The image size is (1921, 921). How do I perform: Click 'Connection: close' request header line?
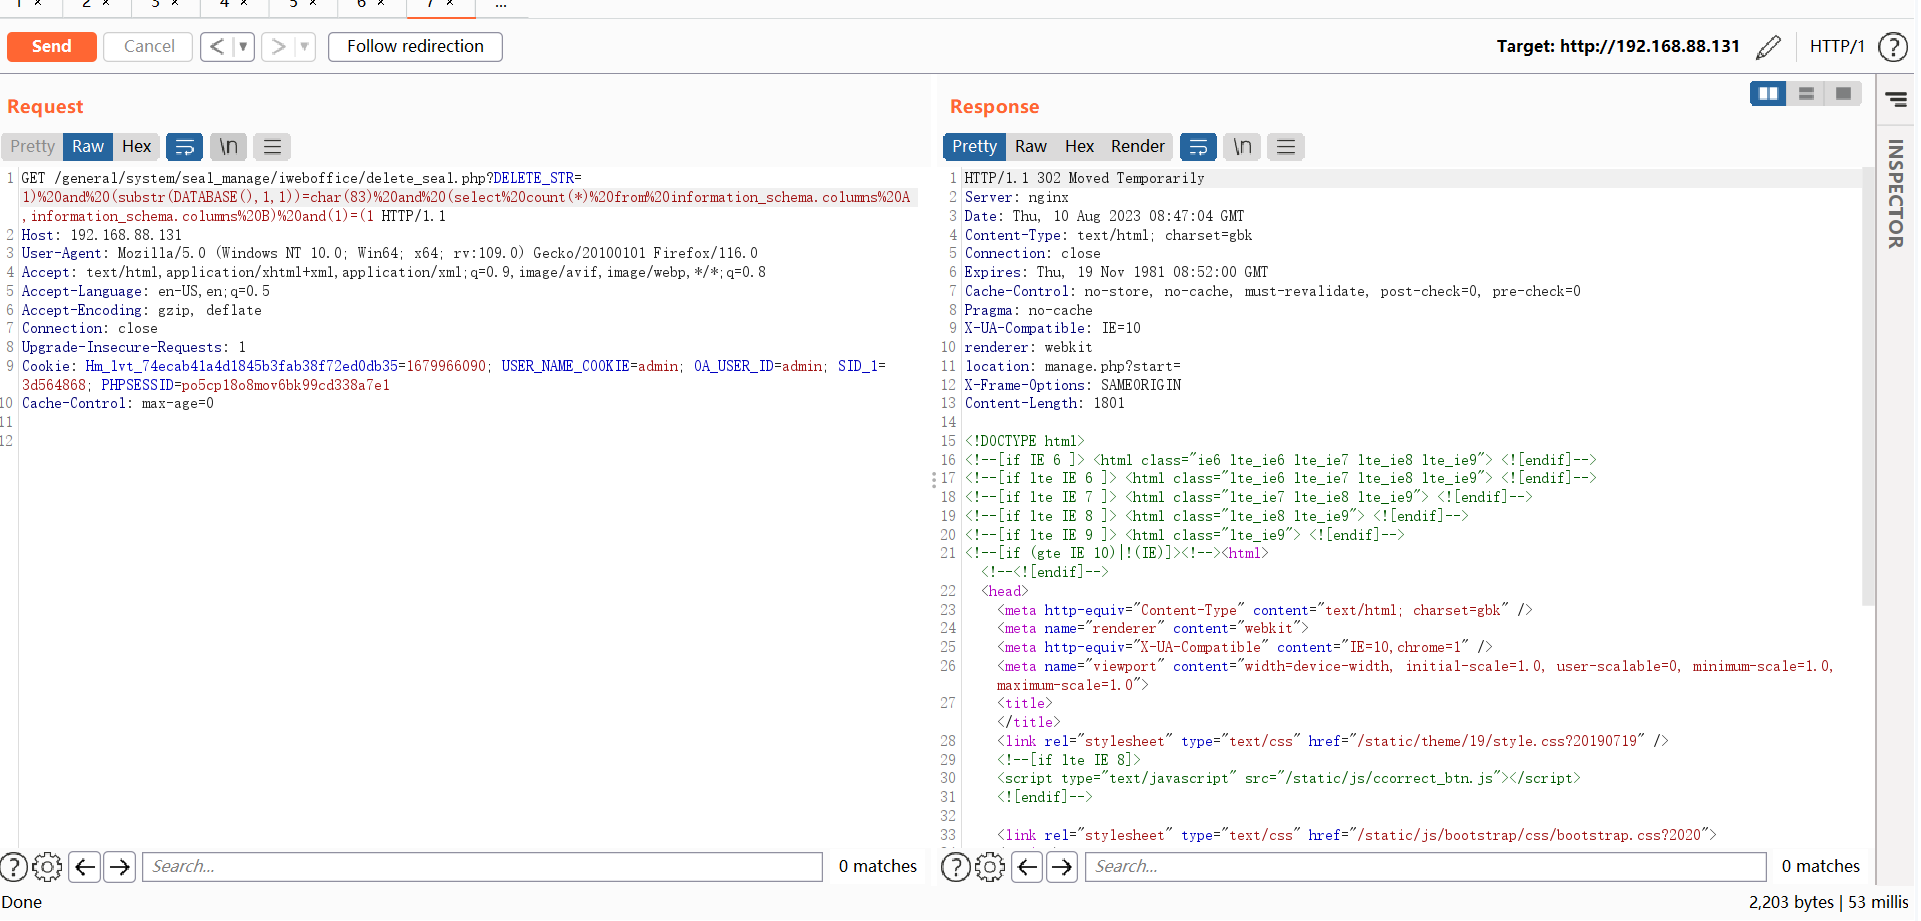point(90,329)
